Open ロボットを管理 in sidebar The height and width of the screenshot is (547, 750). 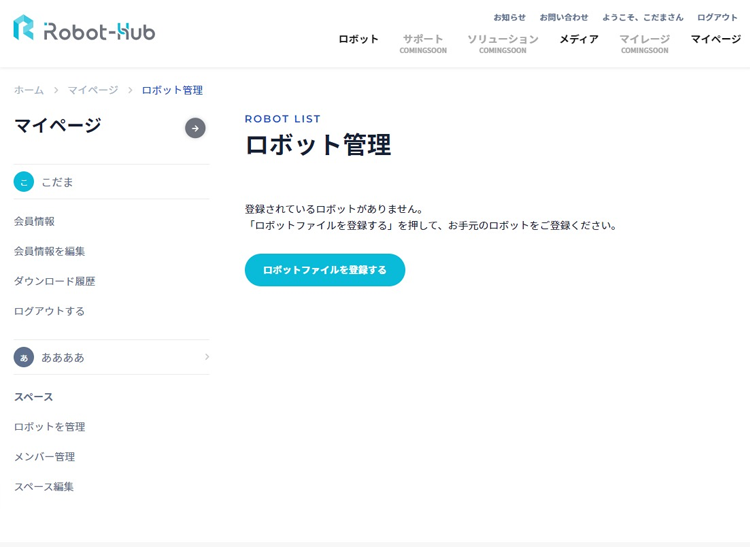(49, 427)
